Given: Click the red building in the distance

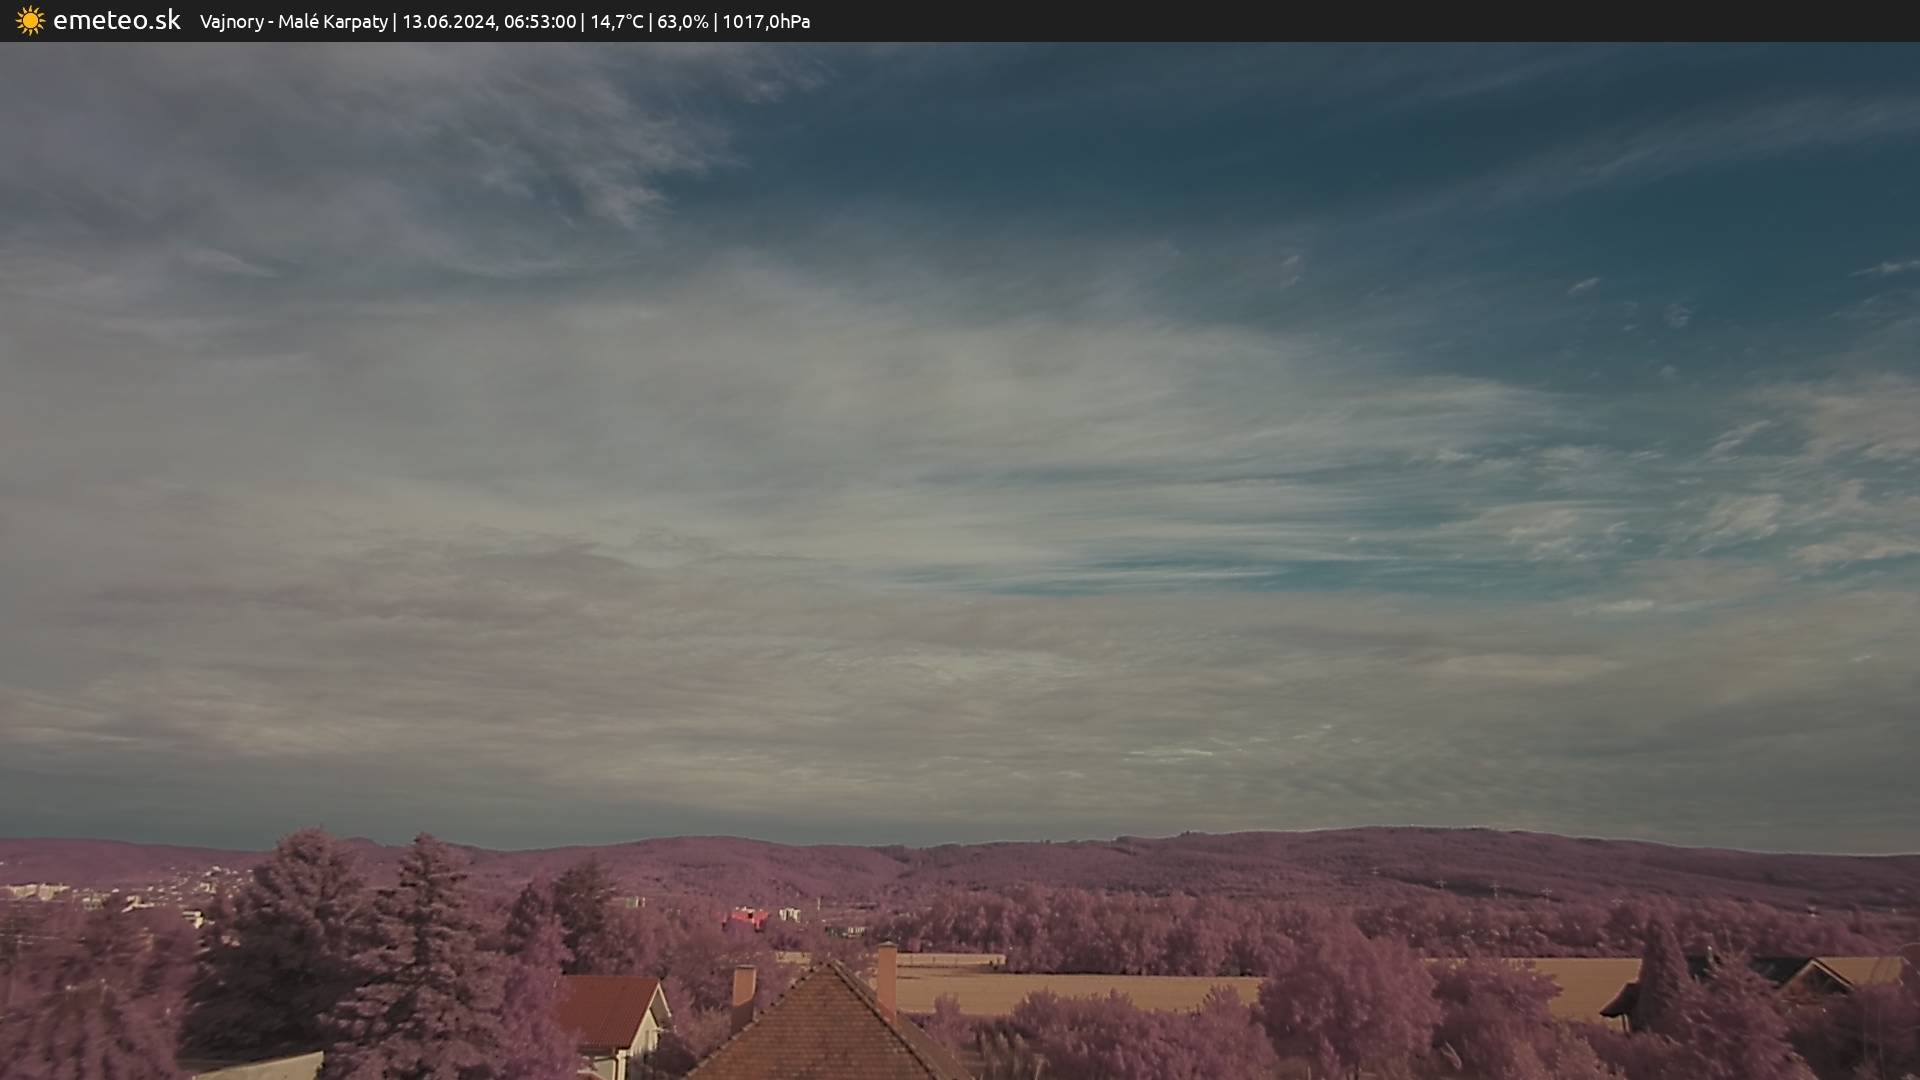Looking at the screenshot, I should tap(746, 917).
